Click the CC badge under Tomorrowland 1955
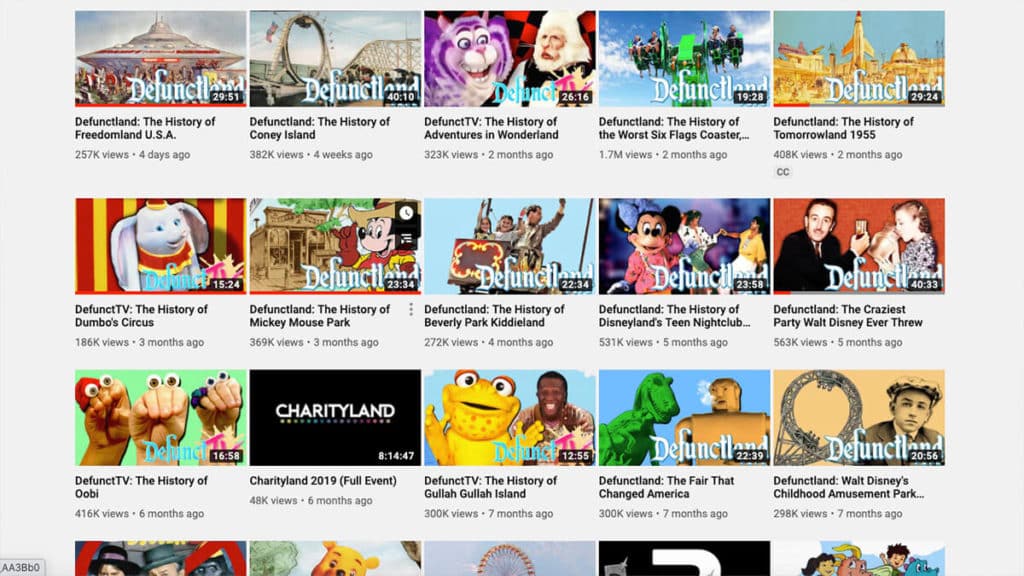The image size is (1024, 576). click(x=783, y=172)
